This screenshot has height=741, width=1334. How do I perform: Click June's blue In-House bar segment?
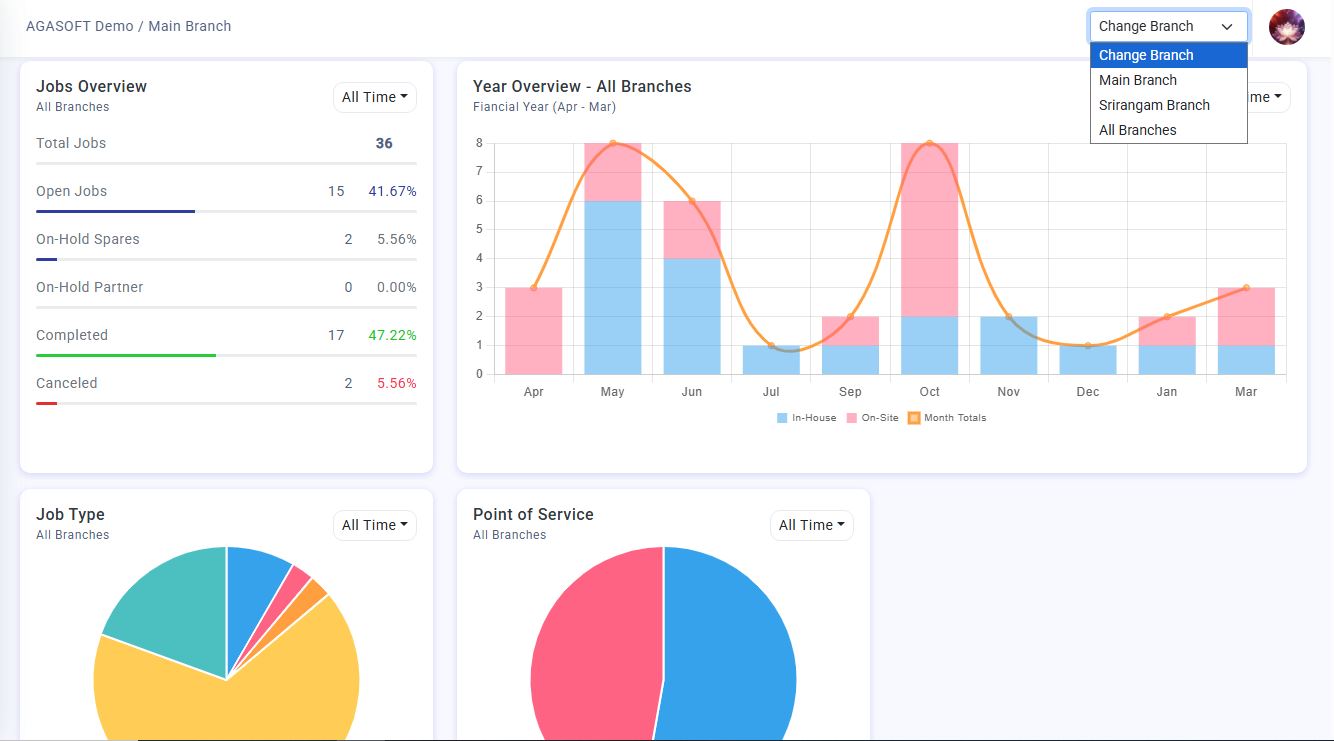coord(692,316)
